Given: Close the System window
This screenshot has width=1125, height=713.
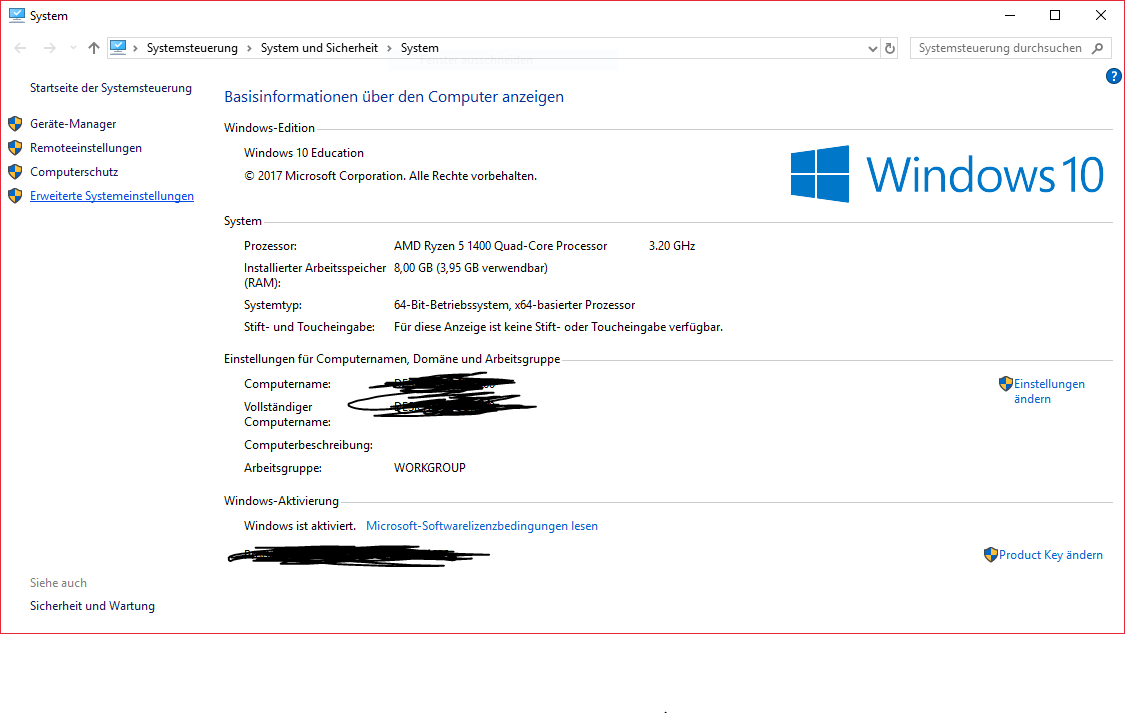Looking at the screenshot, I should tap(1101, 15).
